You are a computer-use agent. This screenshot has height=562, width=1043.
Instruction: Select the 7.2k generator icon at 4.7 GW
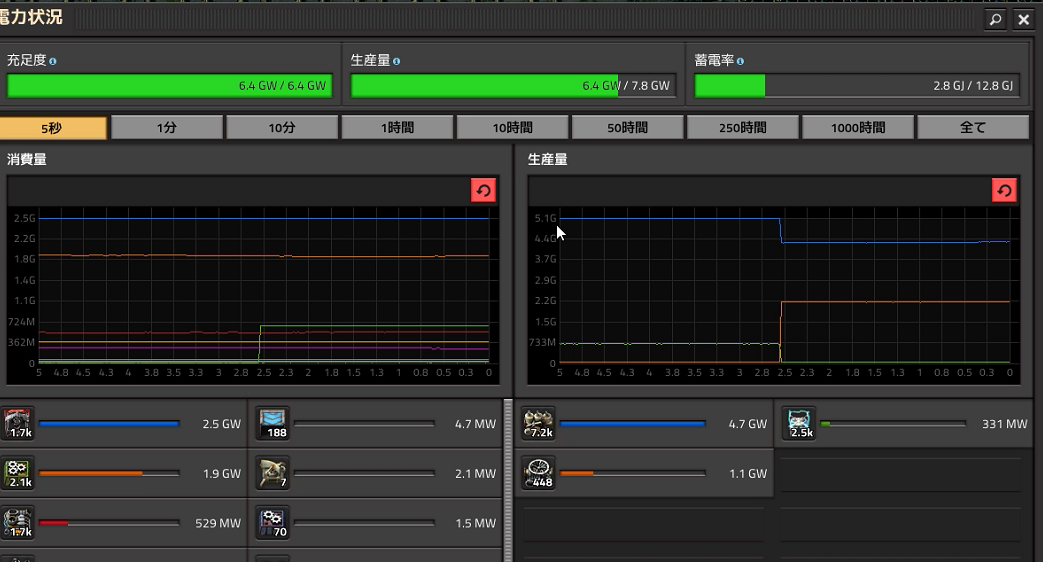[539, 424]
